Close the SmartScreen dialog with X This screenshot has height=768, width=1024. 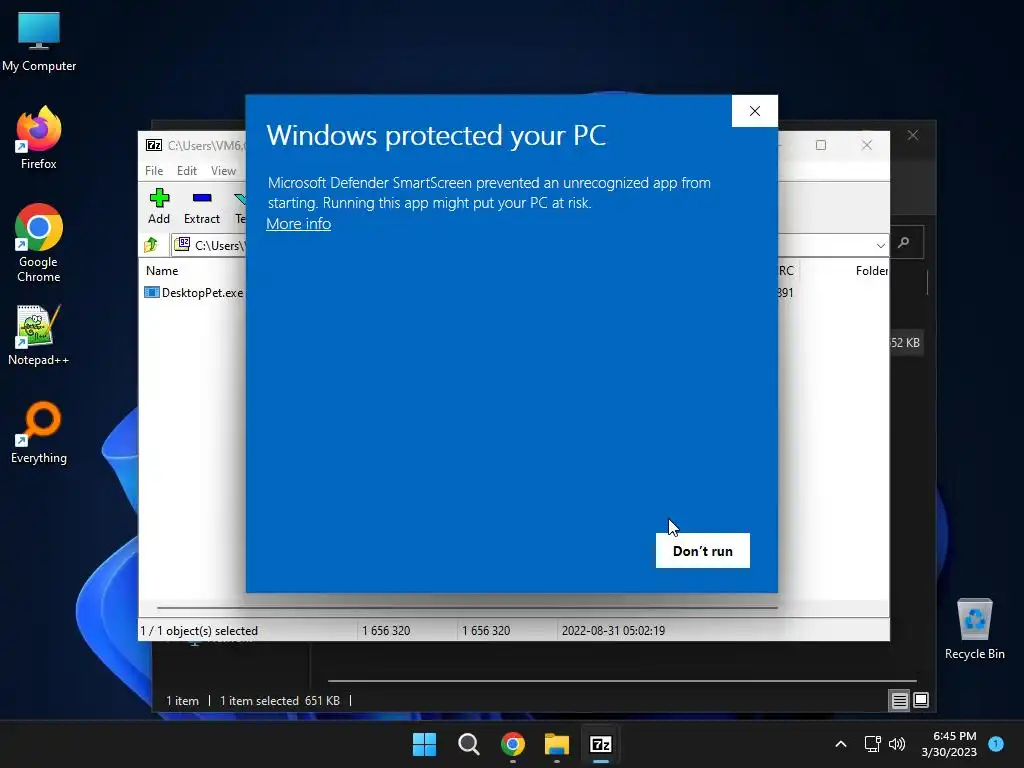point(755,111)
